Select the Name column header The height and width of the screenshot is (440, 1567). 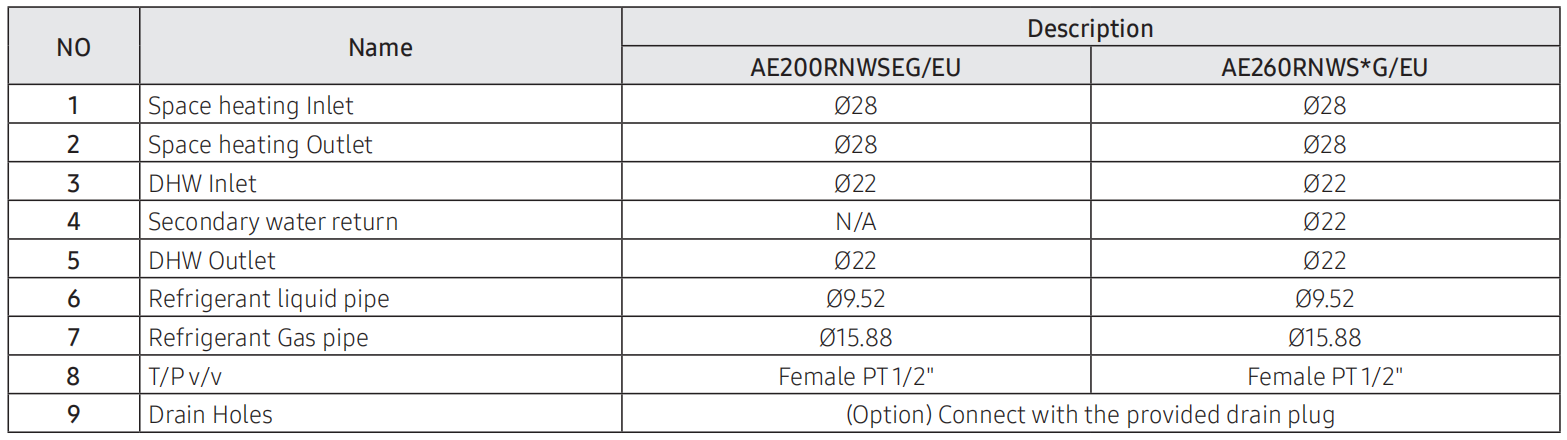(x=380, y=47)
